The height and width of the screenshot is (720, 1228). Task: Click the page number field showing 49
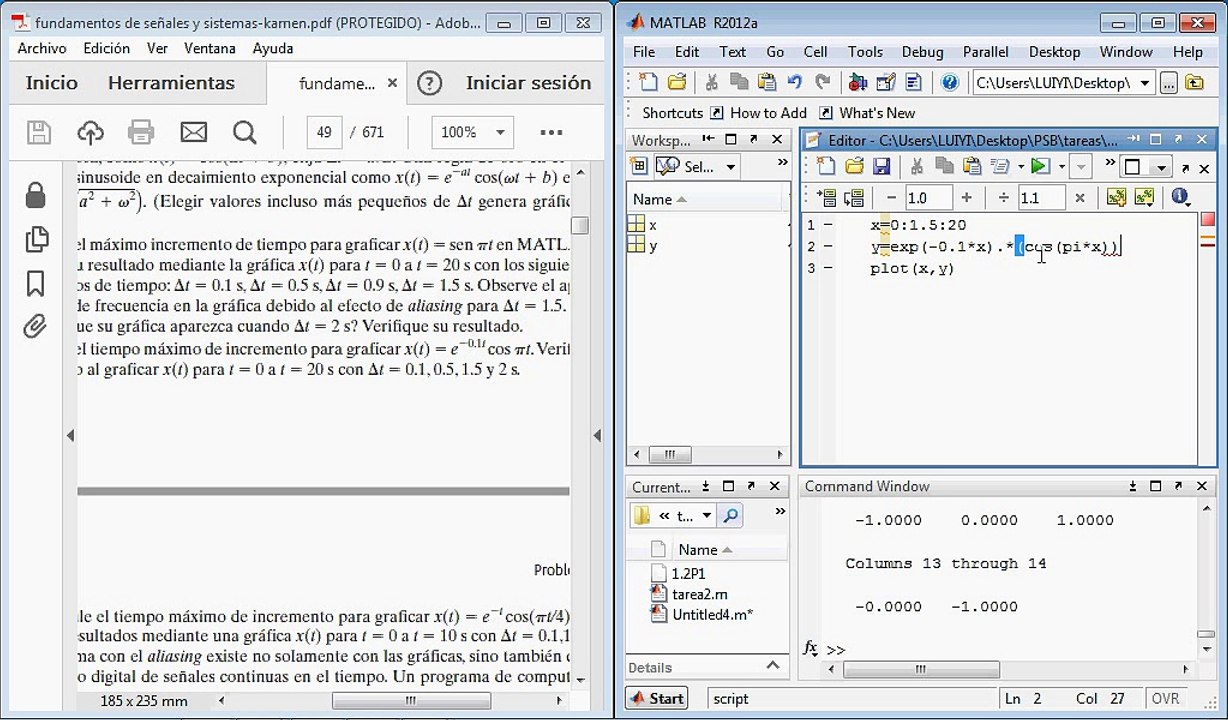pyautogui.click(x=324, y=132)
